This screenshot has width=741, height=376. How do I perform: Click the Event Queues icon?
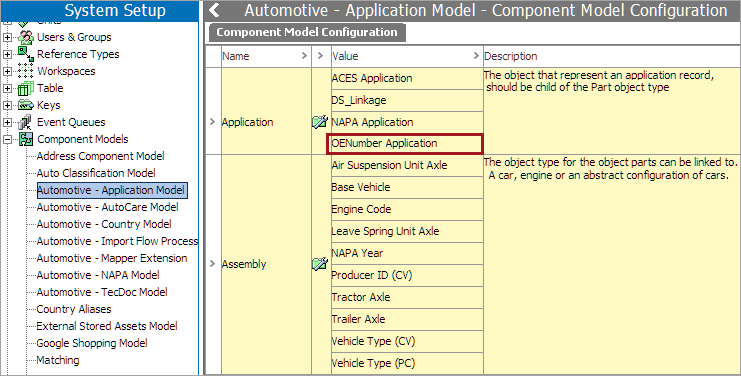coord(26,122)
